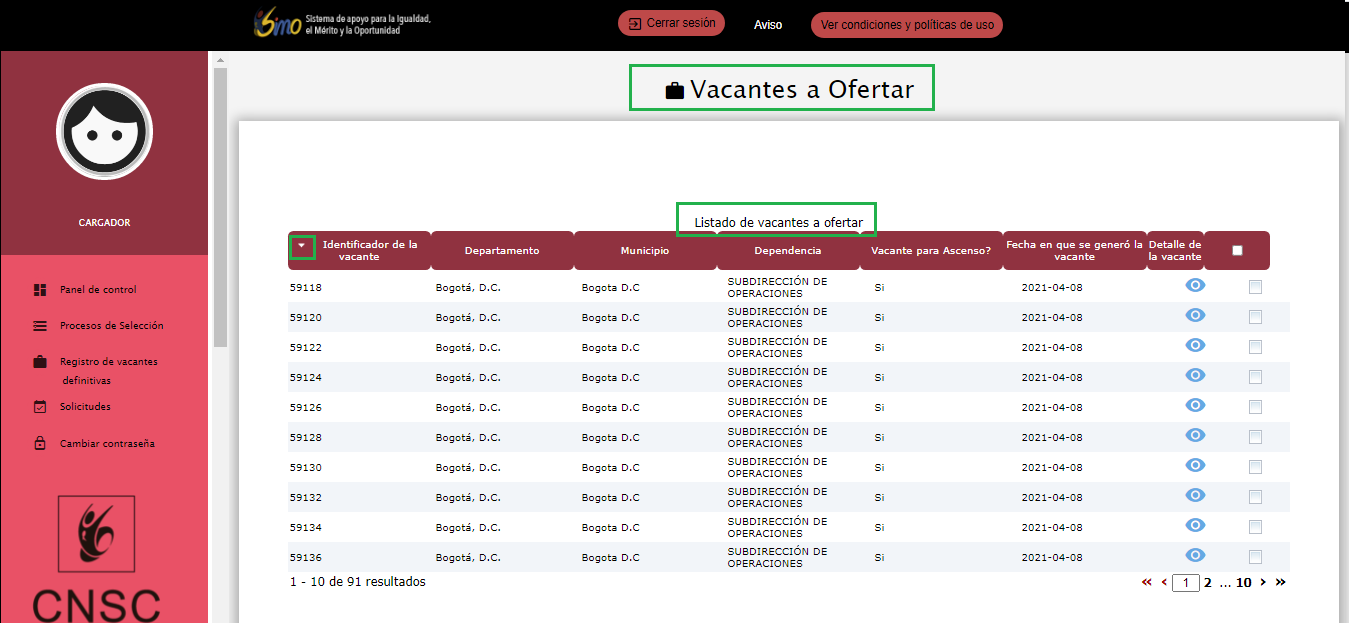Screen dimensions: 1349x623
Task: Toggle the select-all checkbox in table header
Action: pos(1237,251)
